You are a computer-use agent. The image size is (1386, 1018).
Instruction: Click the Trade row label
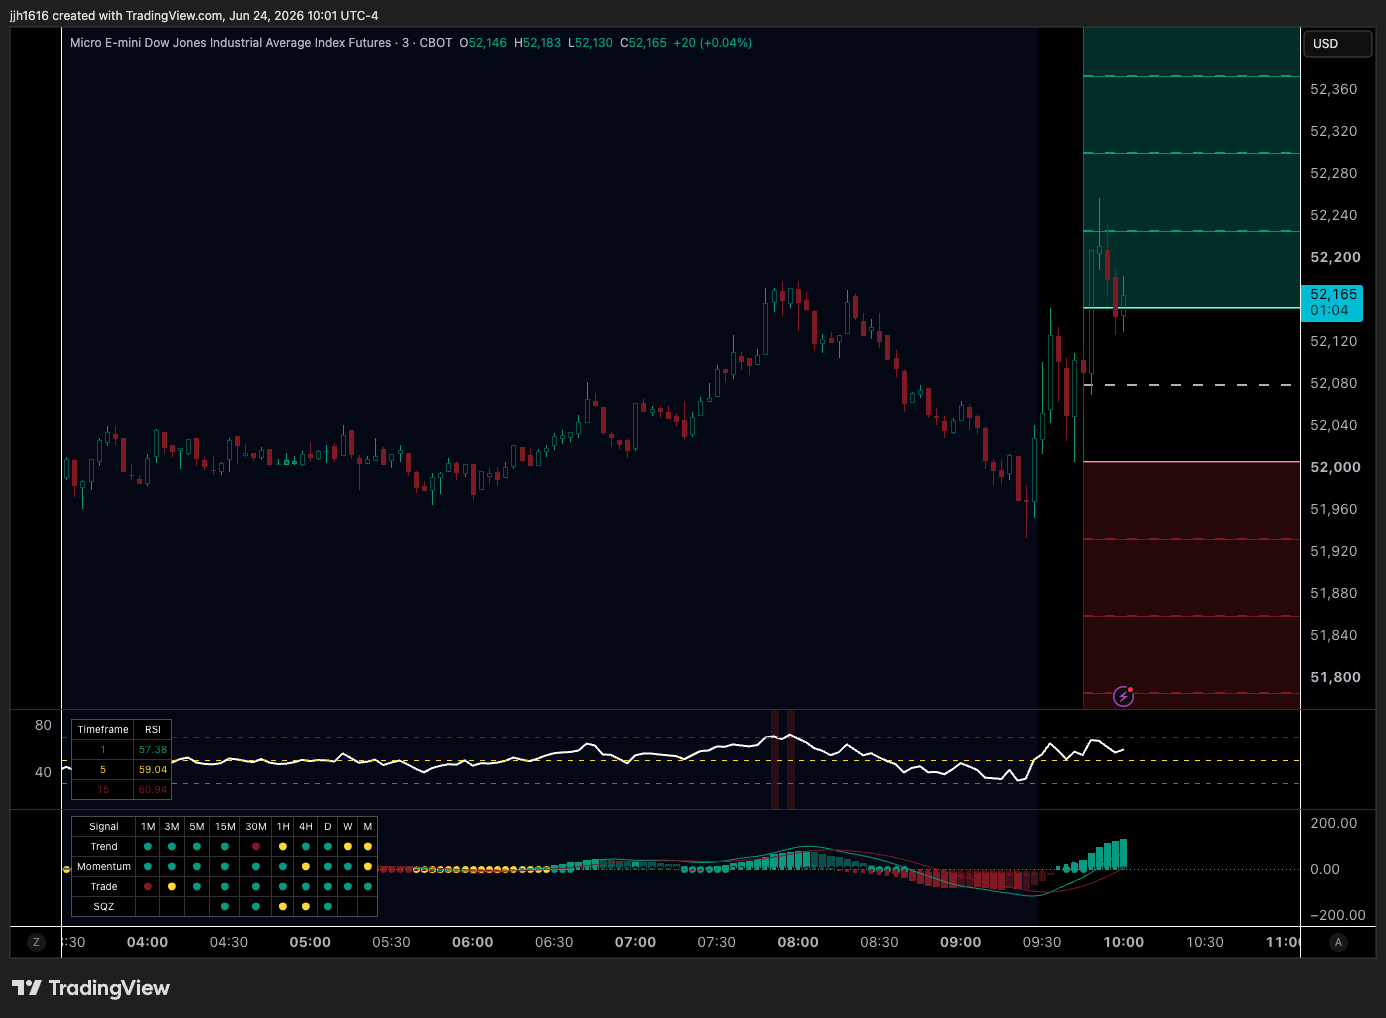104,887
